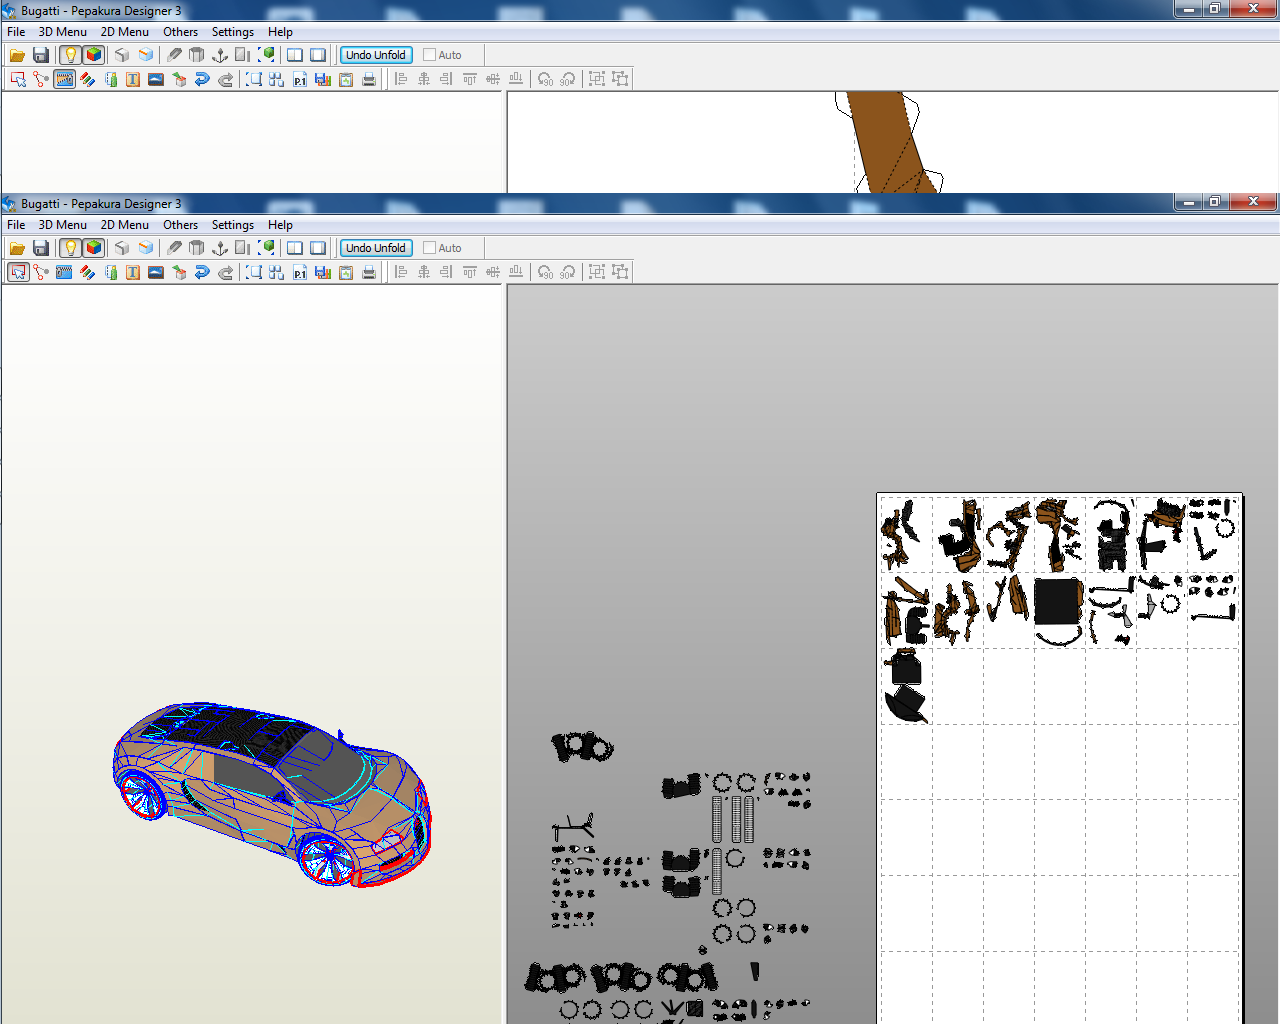The height and width of the screenshot is (1024, 1280).
Task: Click blue ruler tool icon in front window
Action: (x=64, y=272)
